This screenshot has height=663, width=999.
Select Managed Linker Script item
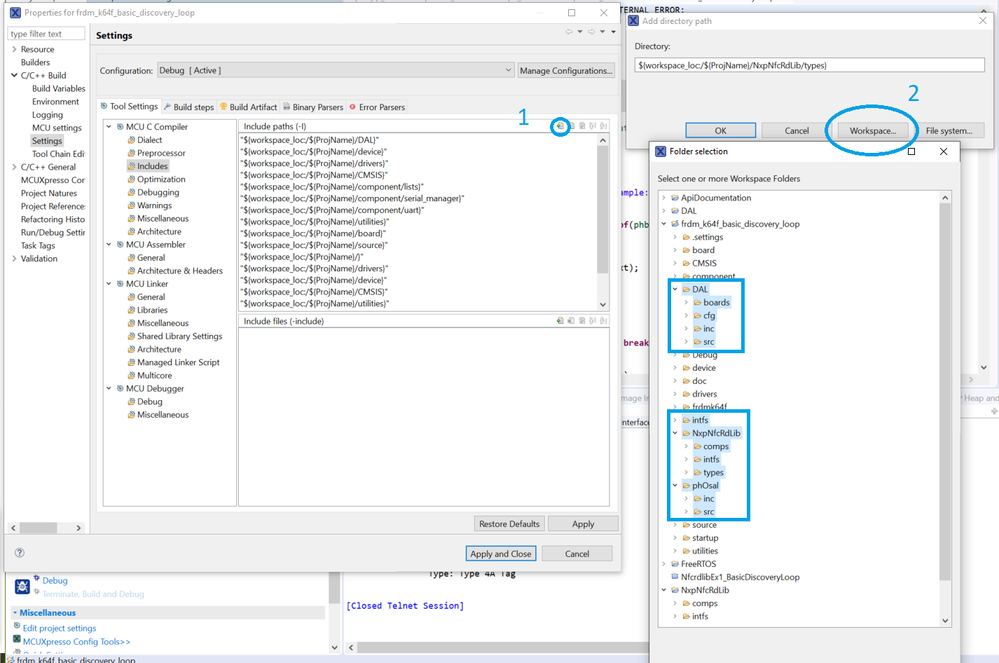coord(174,362)
